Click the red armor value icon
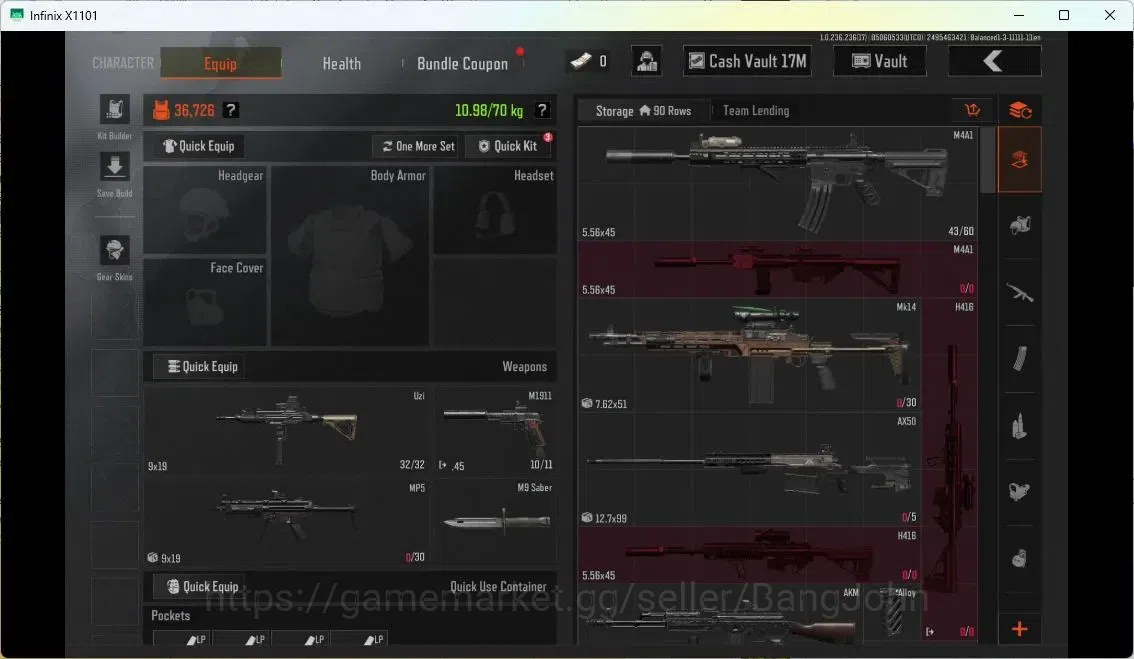Viewport: 1134px width, 659px height. pyautogui.click(x=161, y=110)
